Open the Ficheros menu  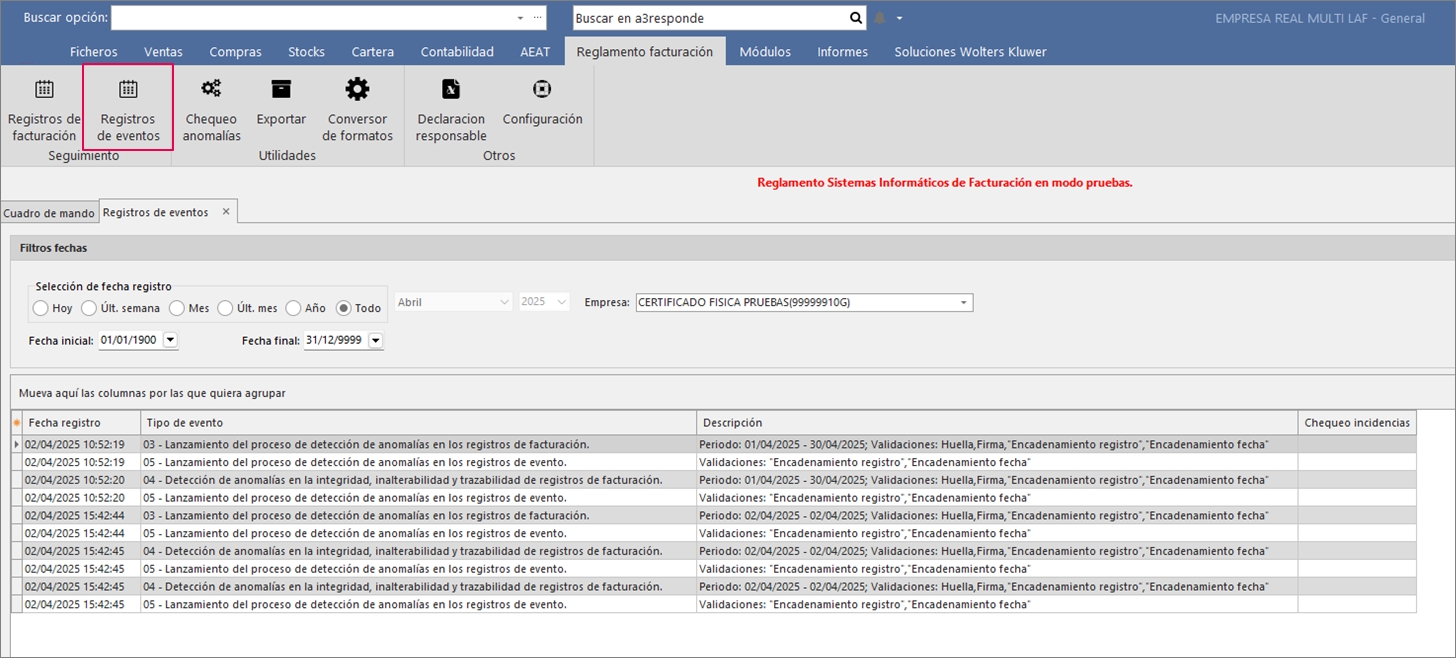[x=94, y=52]
